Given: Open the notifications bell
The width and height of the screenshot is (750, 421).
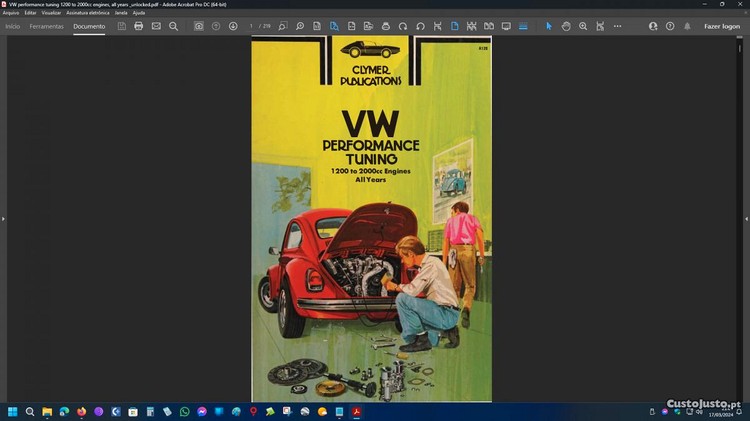Looking at the screenshot, I should (x=687, y=26).
